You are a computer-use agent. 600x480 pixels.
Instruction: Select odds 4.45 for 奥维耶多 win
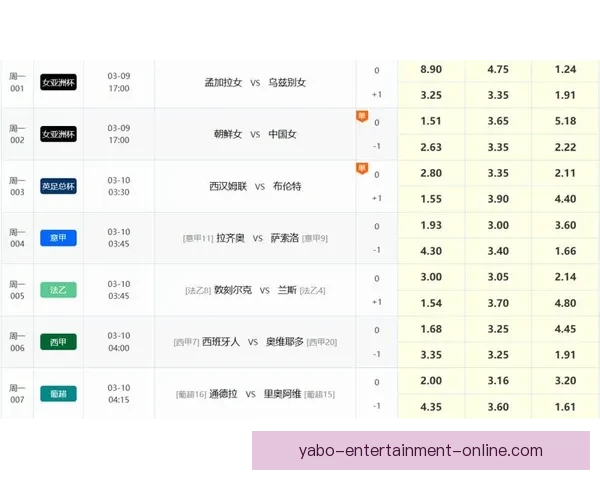(x=565, y=329)
